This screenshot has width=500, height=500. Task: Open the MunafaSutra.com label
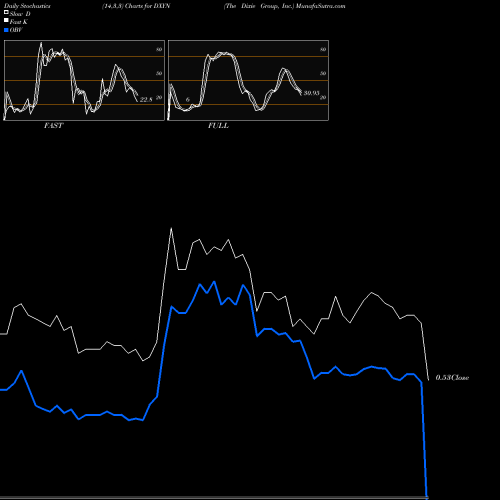tap(320, 6)
